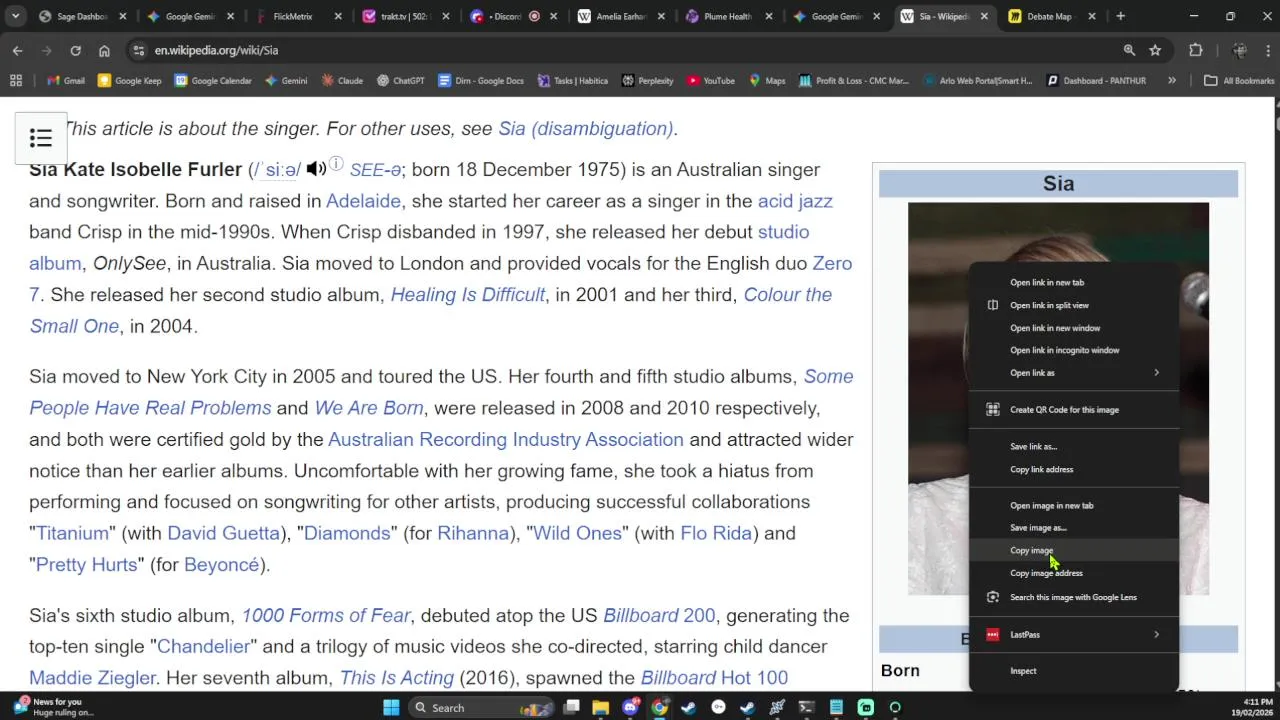Open the tab search dropdown arrow
Screen dimensions: 1280x720
[x=15, y=16]
